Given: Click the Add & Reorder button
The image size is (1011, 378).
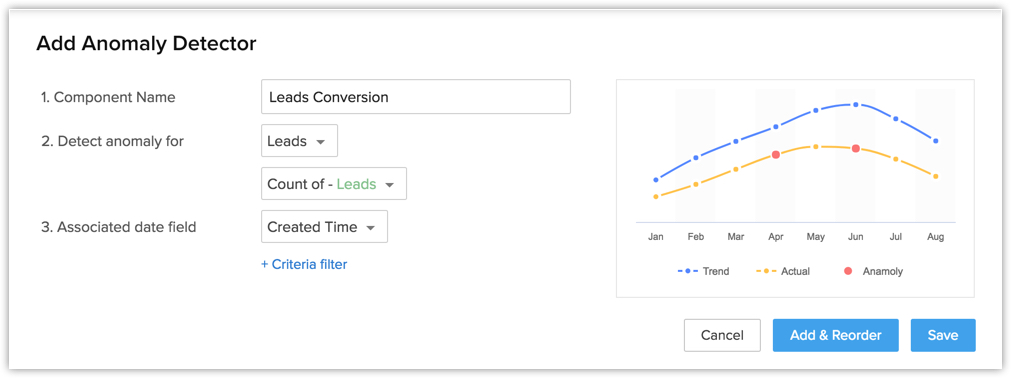Looking at the screenshot, I should coord(836,335).
